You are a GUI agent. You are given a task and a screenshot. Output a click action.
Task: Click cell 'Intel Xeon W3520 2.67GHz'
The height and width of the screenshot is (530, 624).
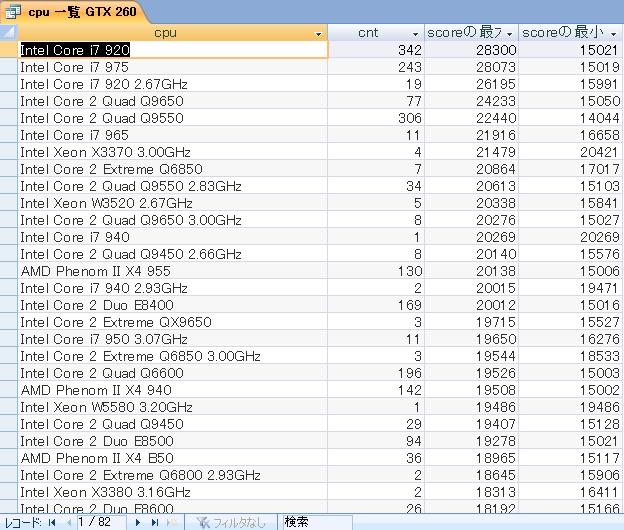(173, 203)
